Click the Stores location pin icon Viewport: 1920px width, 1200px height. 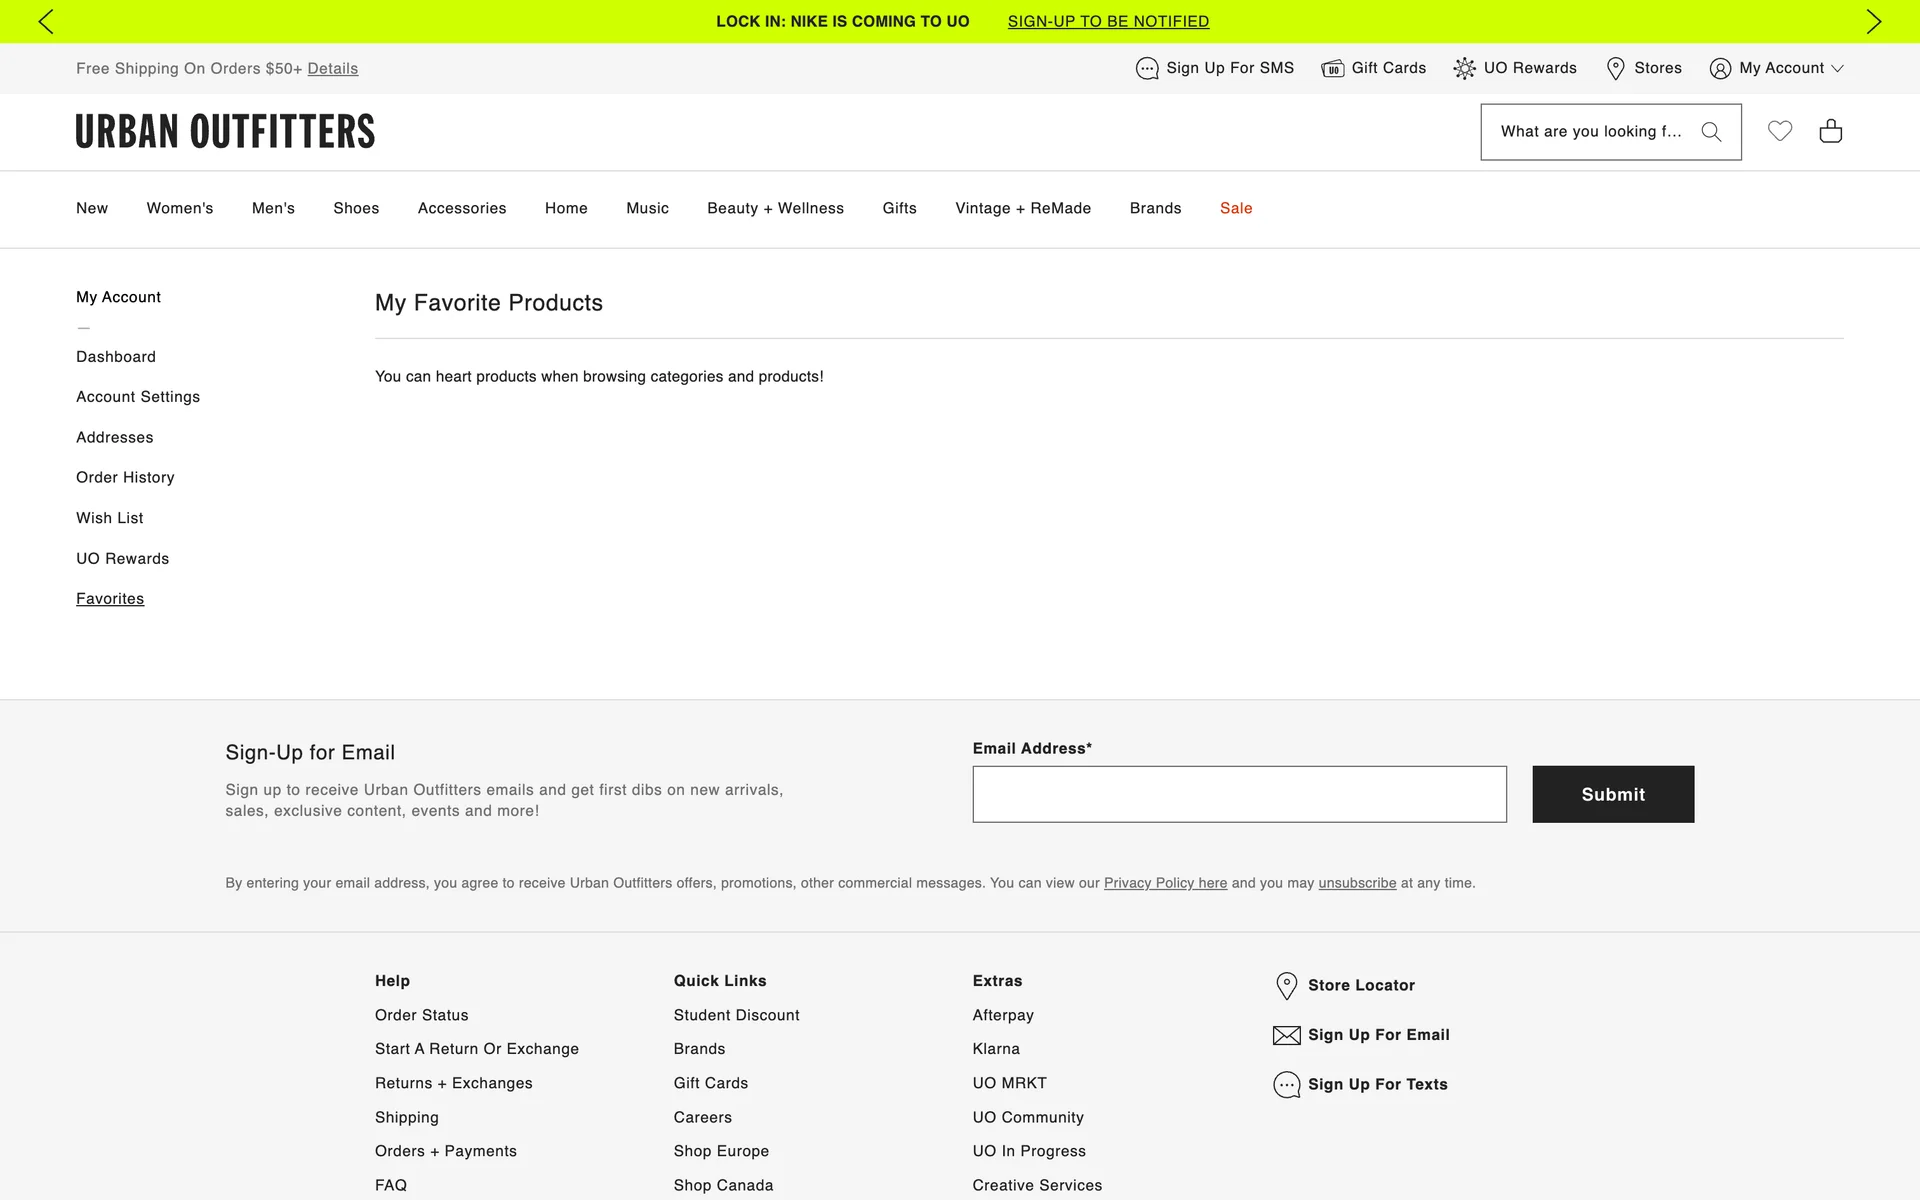pos(1615,68)
